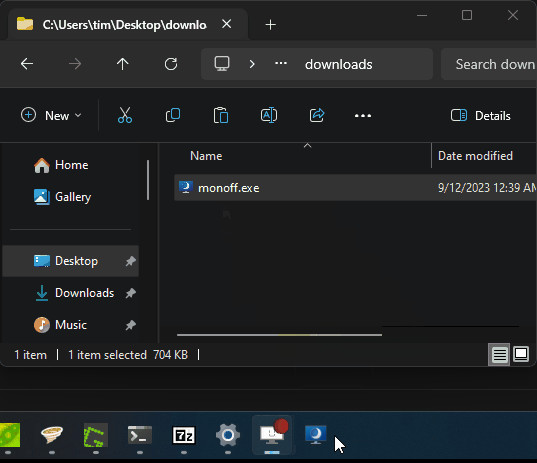The width and height of the screenshot is (537, 463).
Task: Open See more options ellipsis in toolbar
Action: (x=363, y=116)
